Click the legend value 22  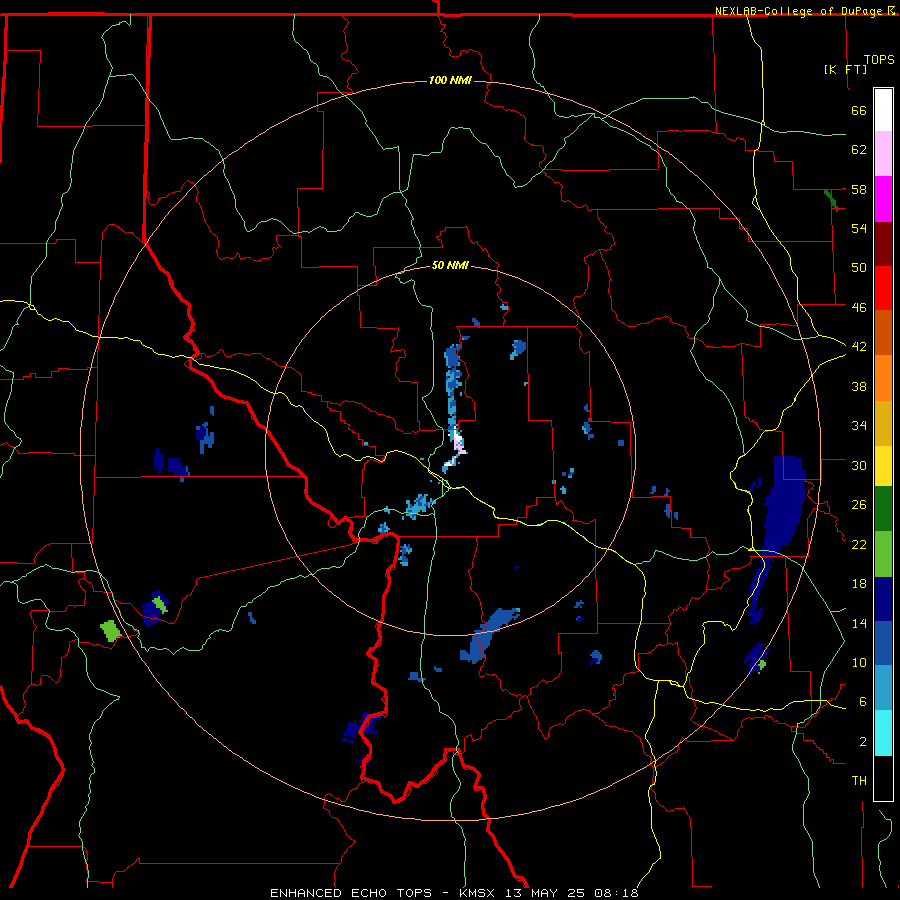click(859, 544)
